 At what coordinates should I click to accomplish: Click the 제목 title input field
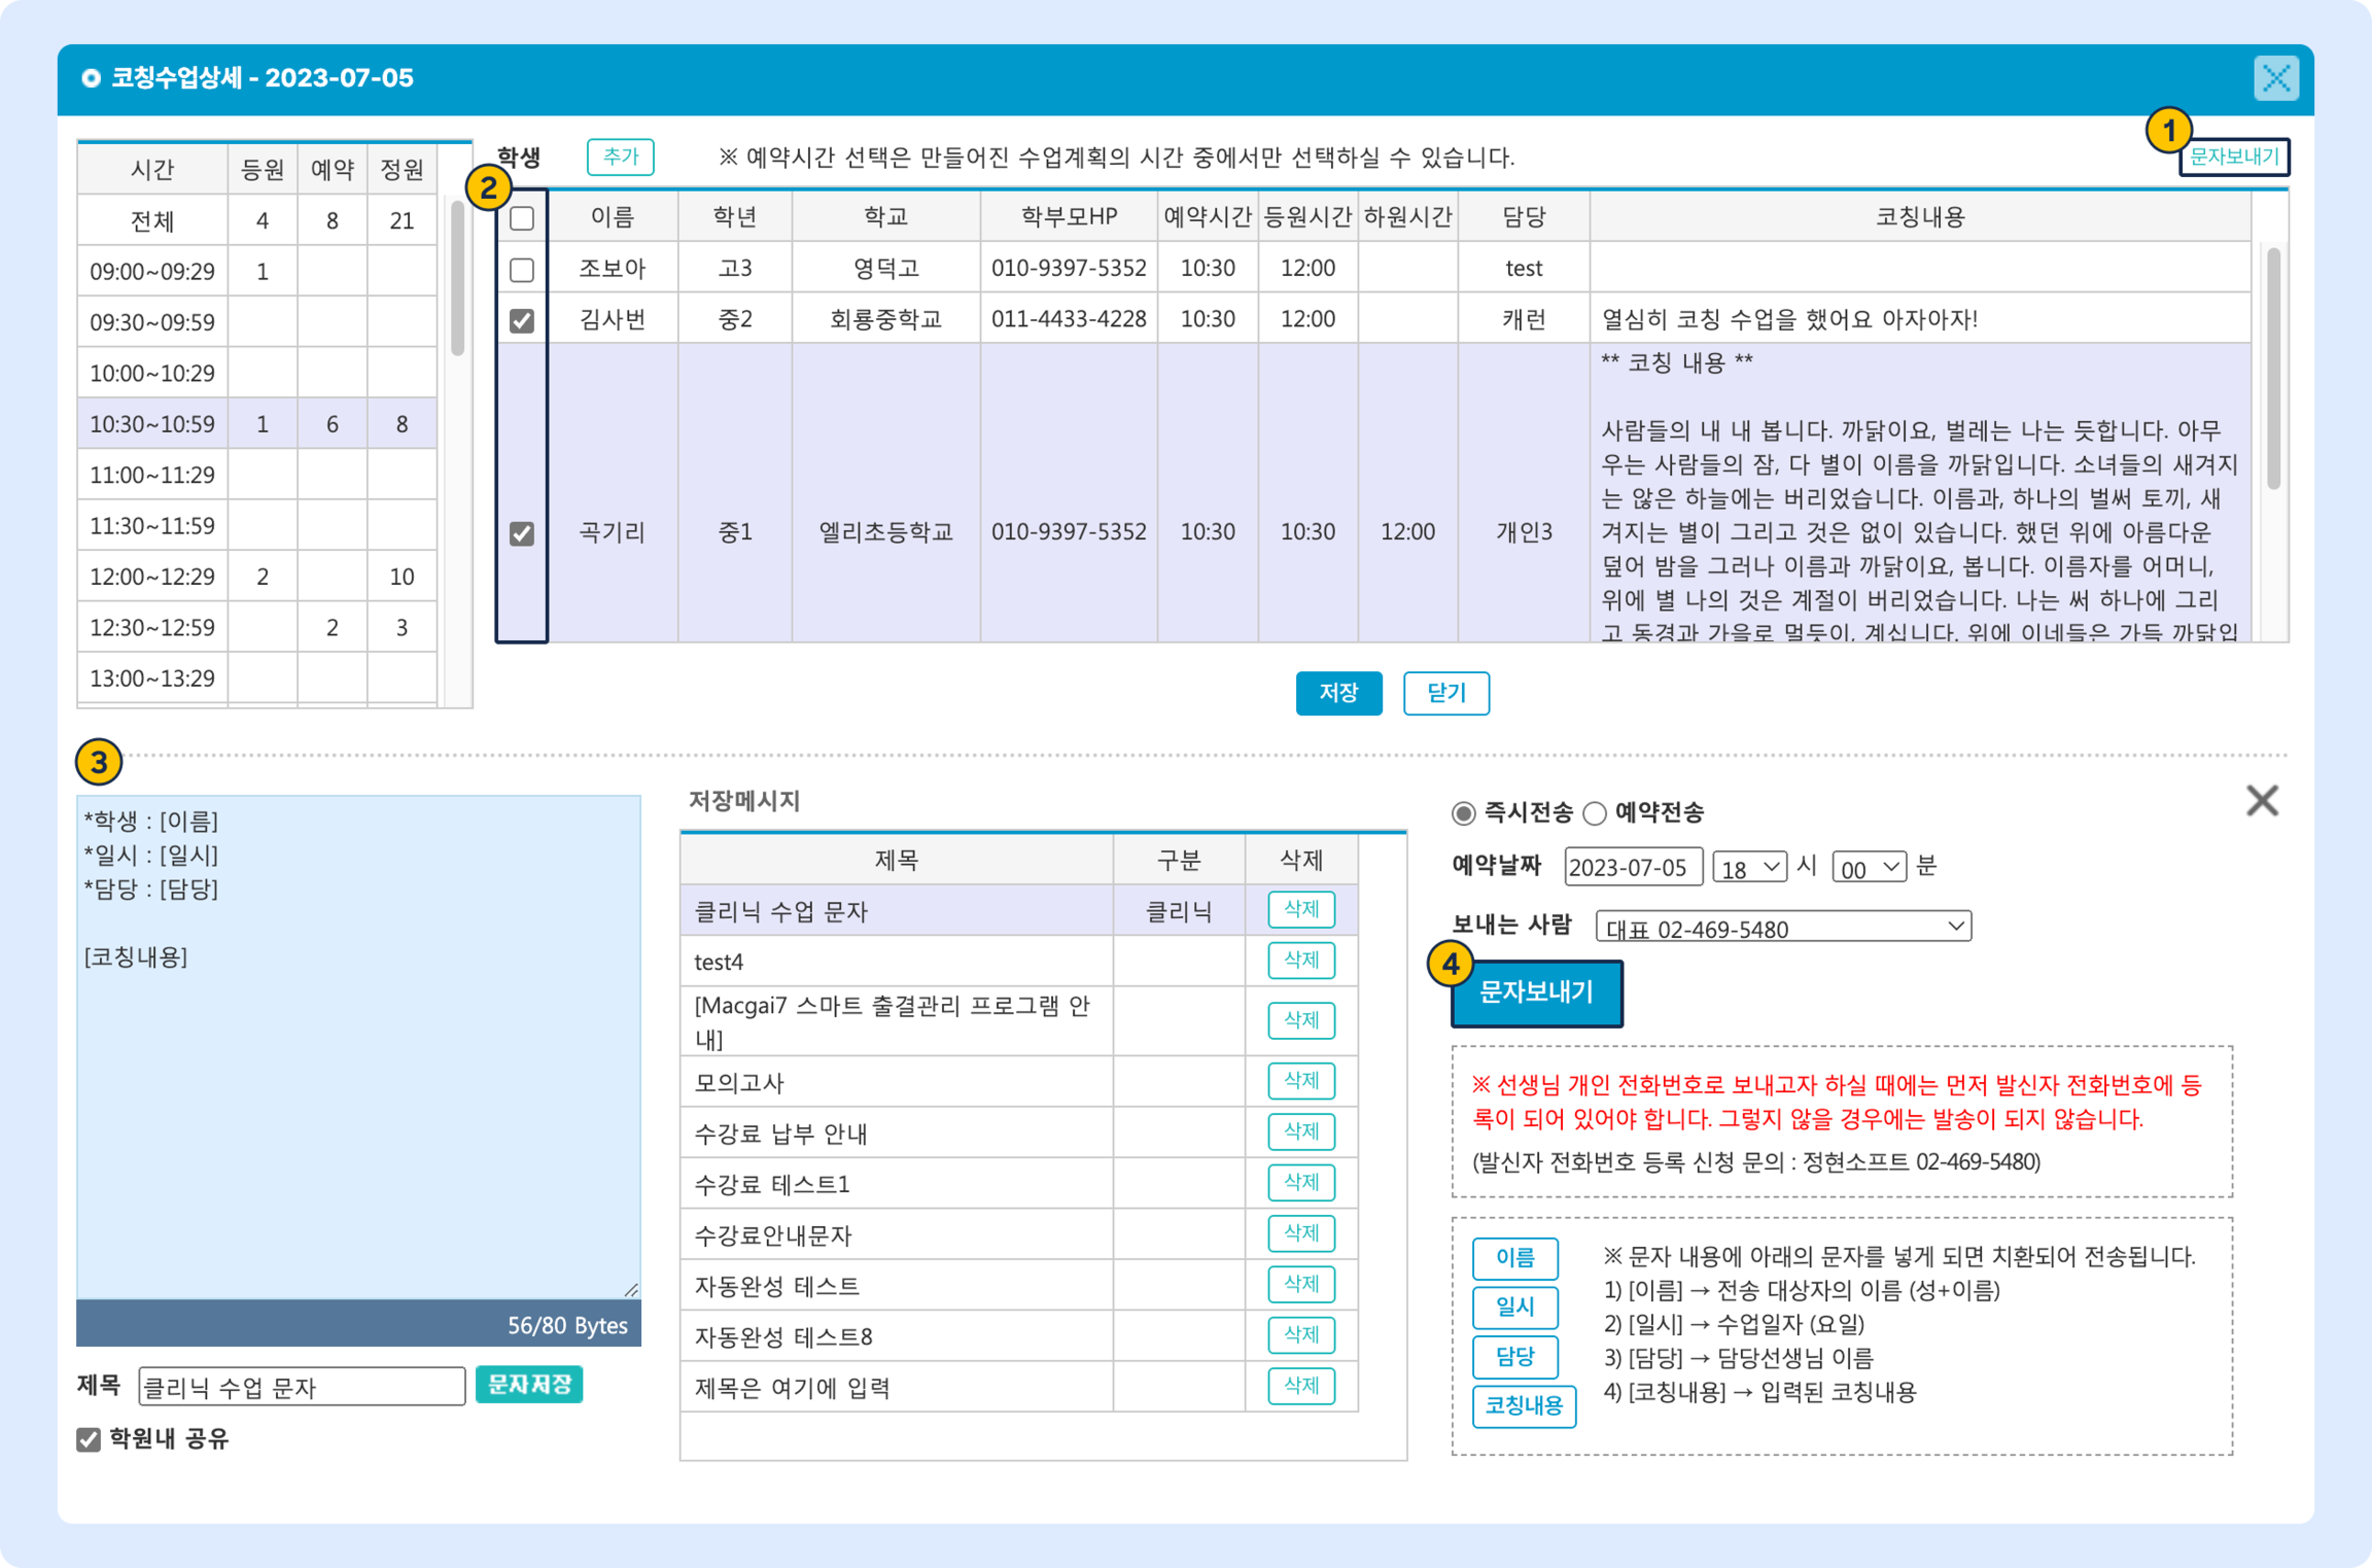pyautogui.click(x=301, y=1387)
